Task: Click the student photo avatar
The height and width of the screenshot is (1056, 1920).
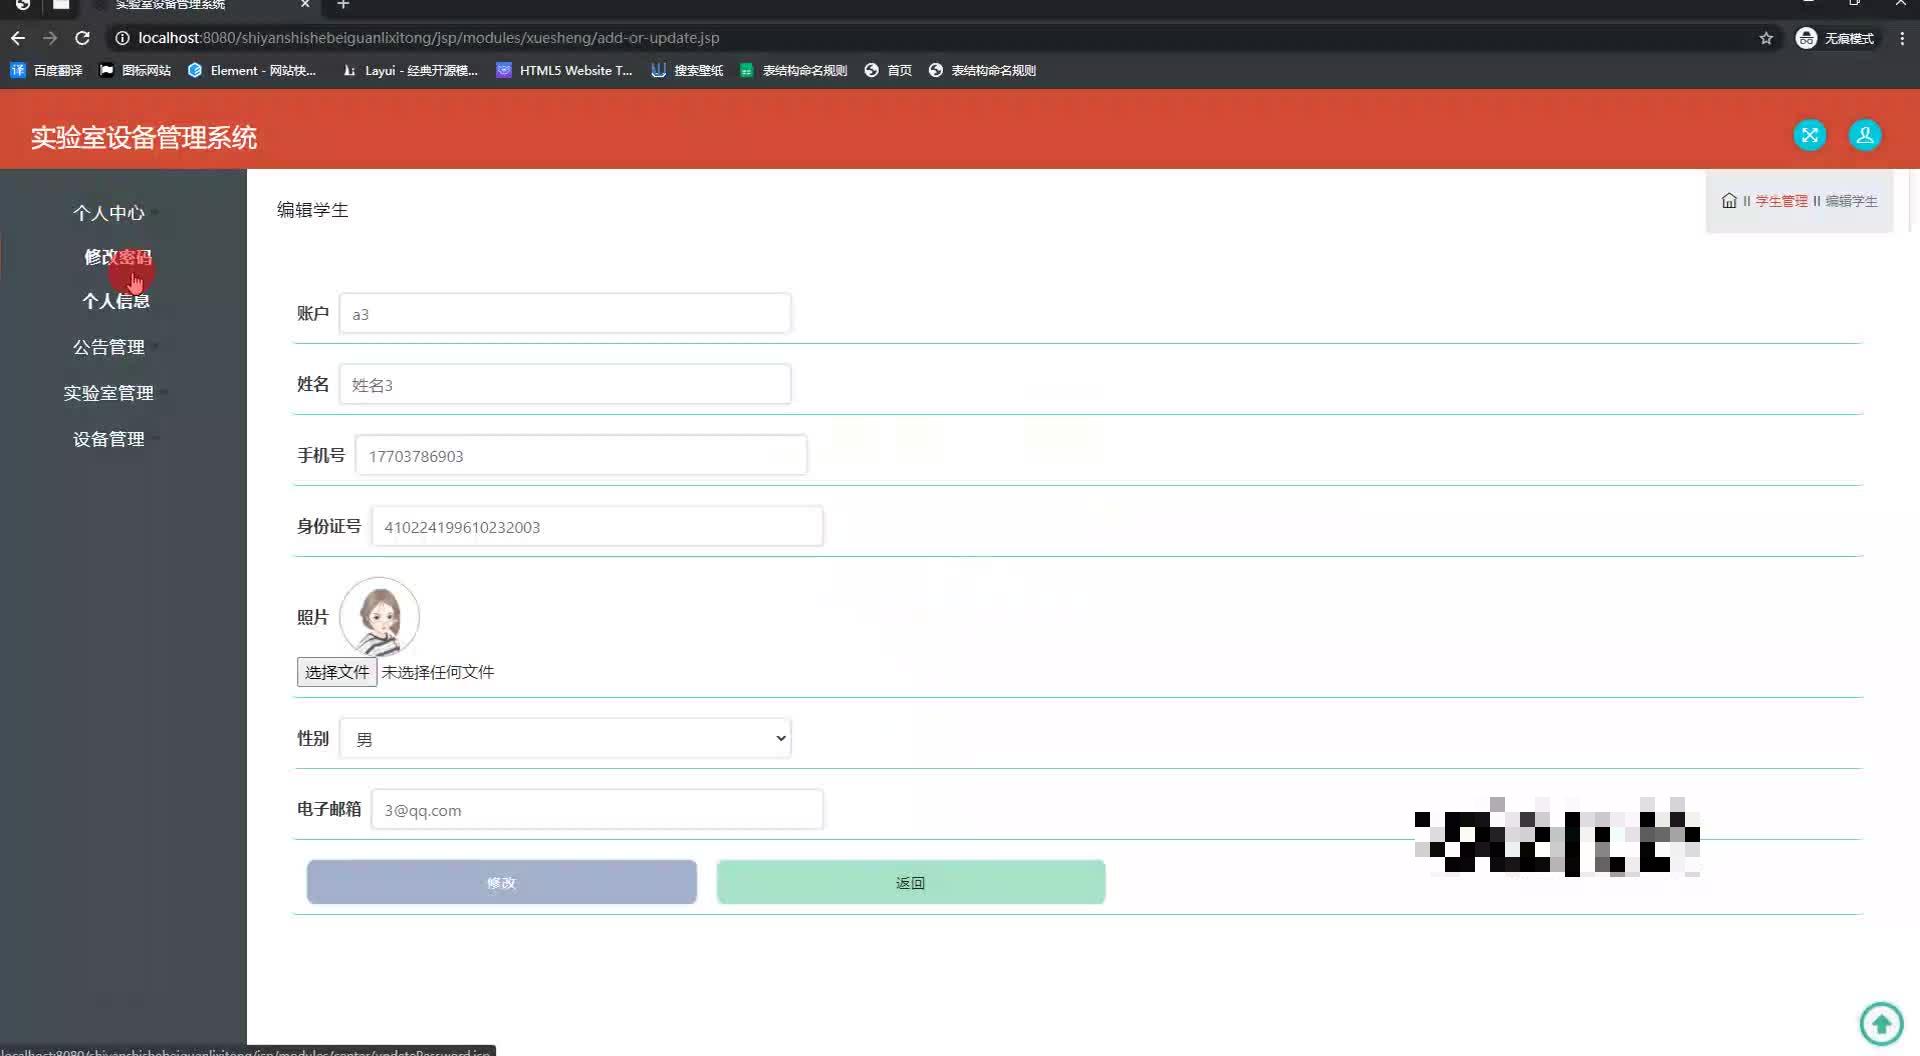Action: click(379, 616)
